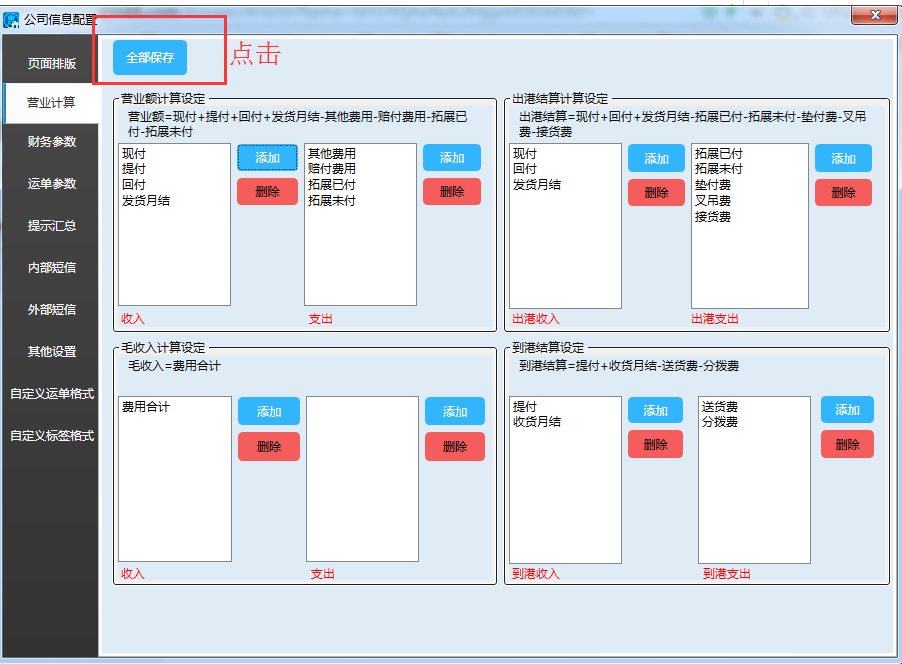Select 赔付费用 in 营业额 expense list
Screen dimensions: 902x664
click(331, 170)
